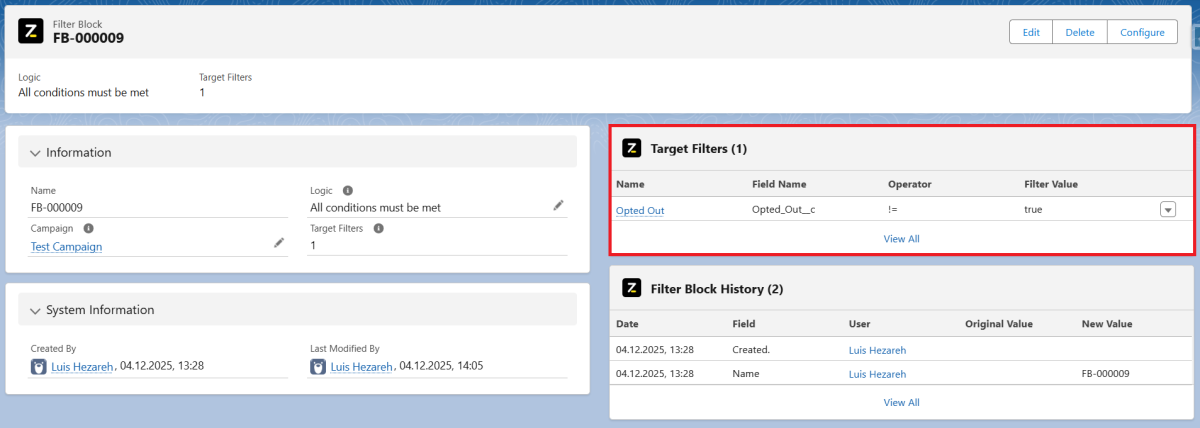Open the Opted Out row actions dropdown
The height and width of the screenshot is (428, 1200).
point(1167,209)
